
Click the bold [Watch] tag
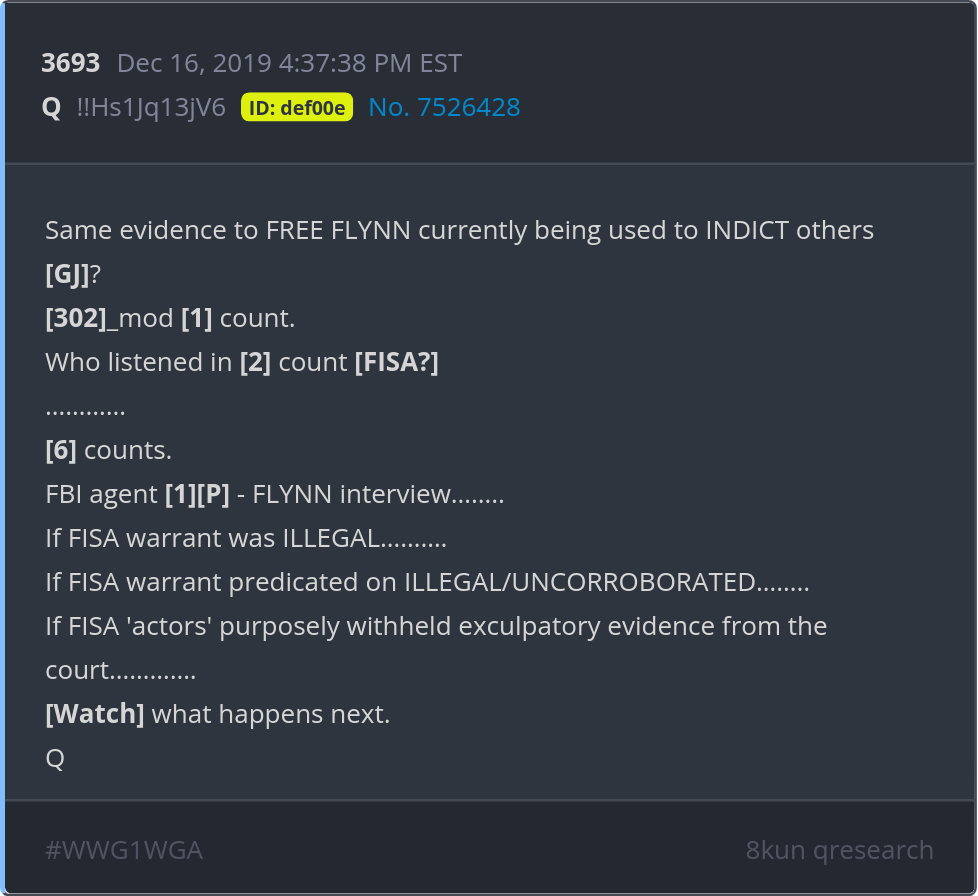(95, 714)
